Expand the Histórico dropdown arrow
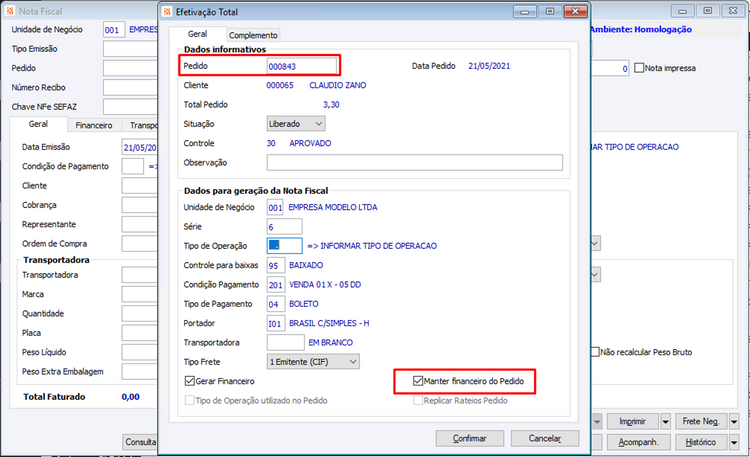750x457 pixels. (734, 442)
